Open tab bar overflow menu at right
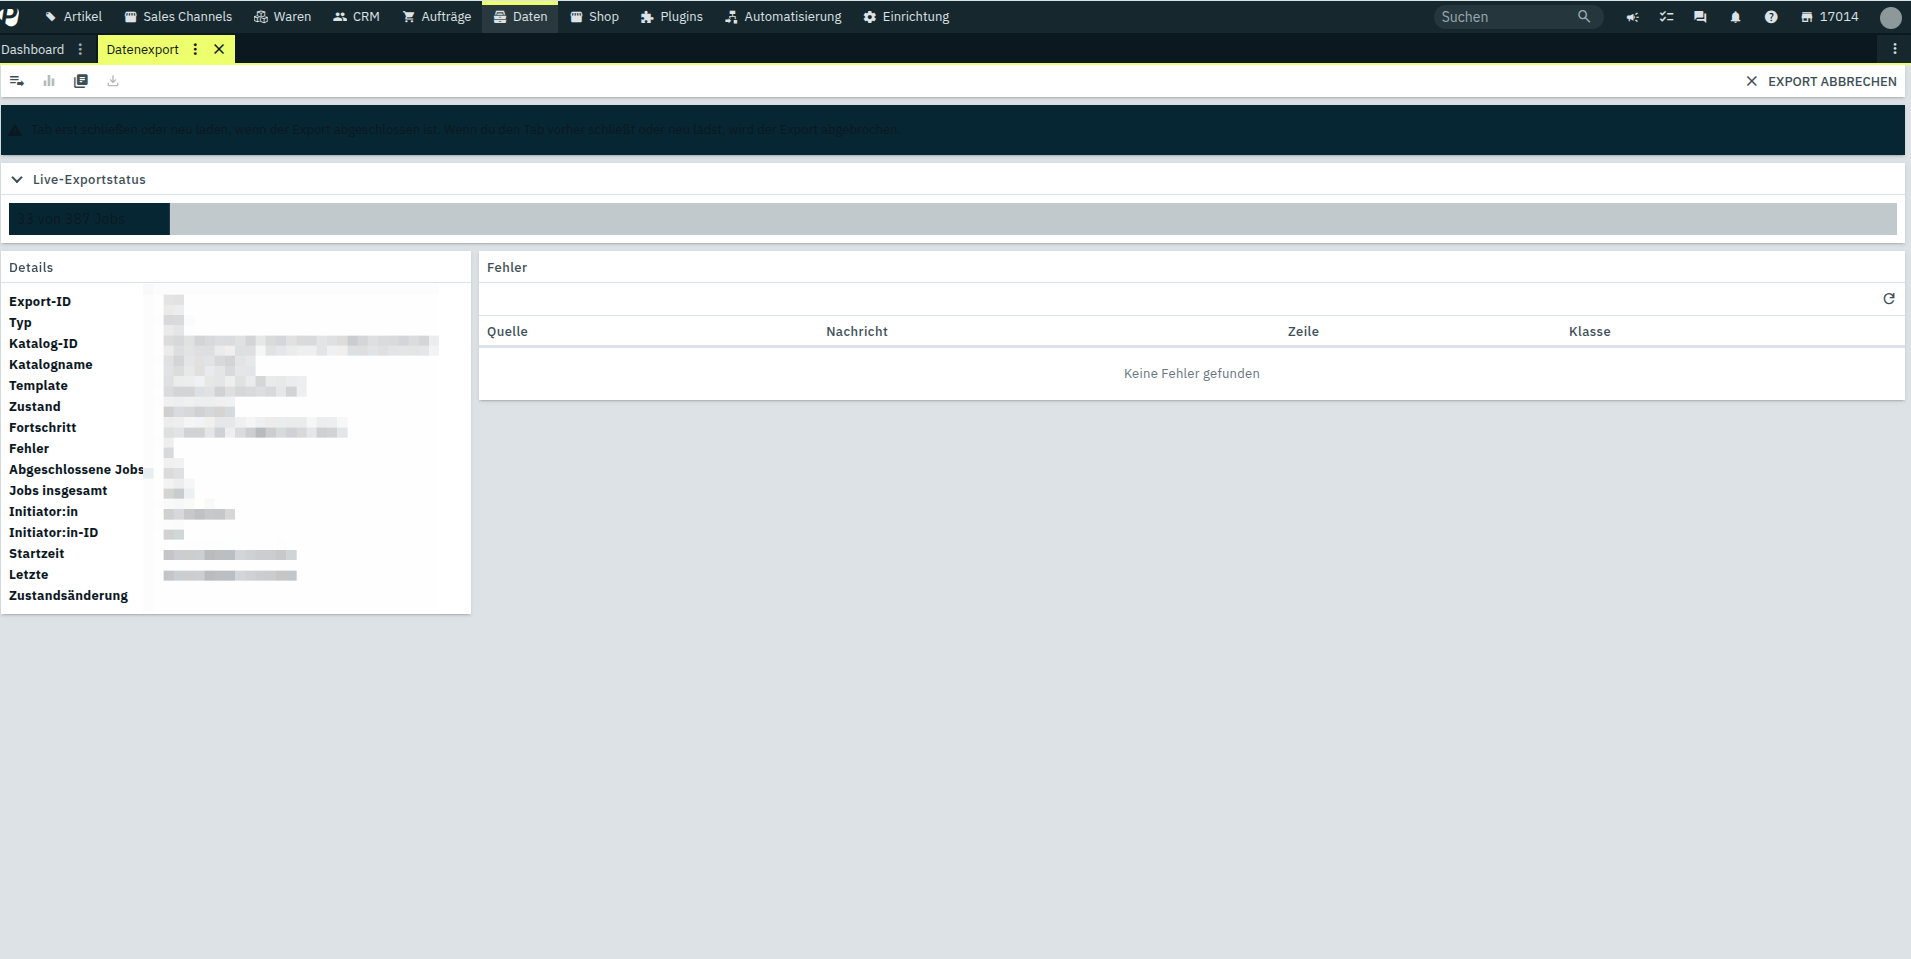1911x959 pixels. pos(1894,49)
